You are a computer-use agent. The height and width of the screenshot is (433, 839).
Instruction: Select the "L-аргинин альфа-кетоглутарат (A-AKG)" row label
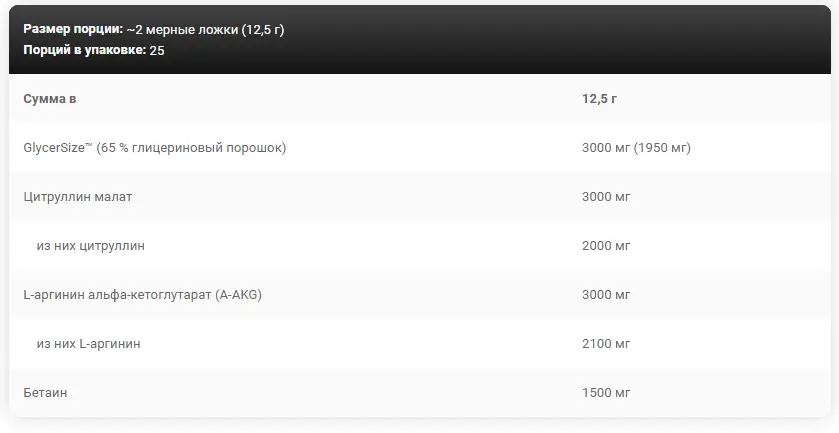click(x=141, y=295)
